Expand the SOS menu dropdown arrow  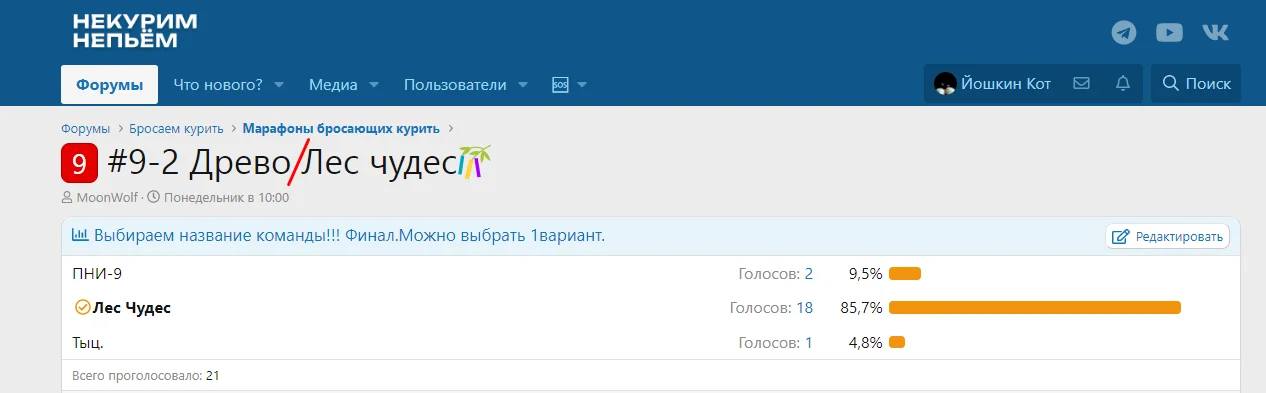[x=581, y=85]
